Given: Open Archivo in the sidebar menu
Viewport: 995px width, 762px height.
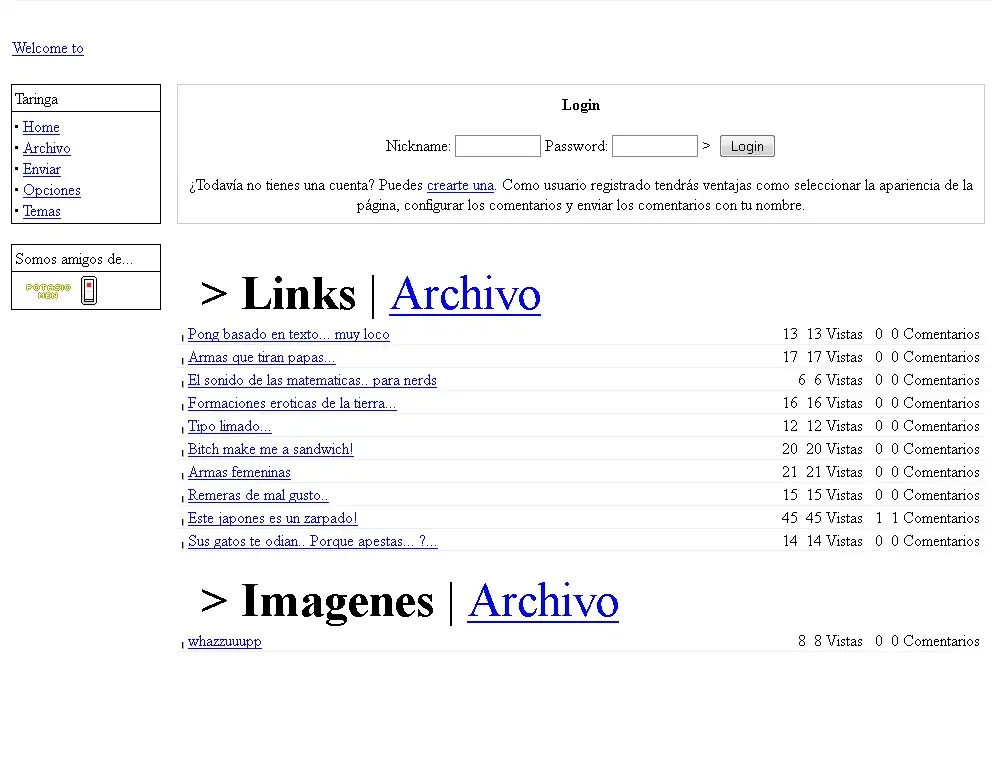Looking at the screenshot, I should [x=47, y=148].
